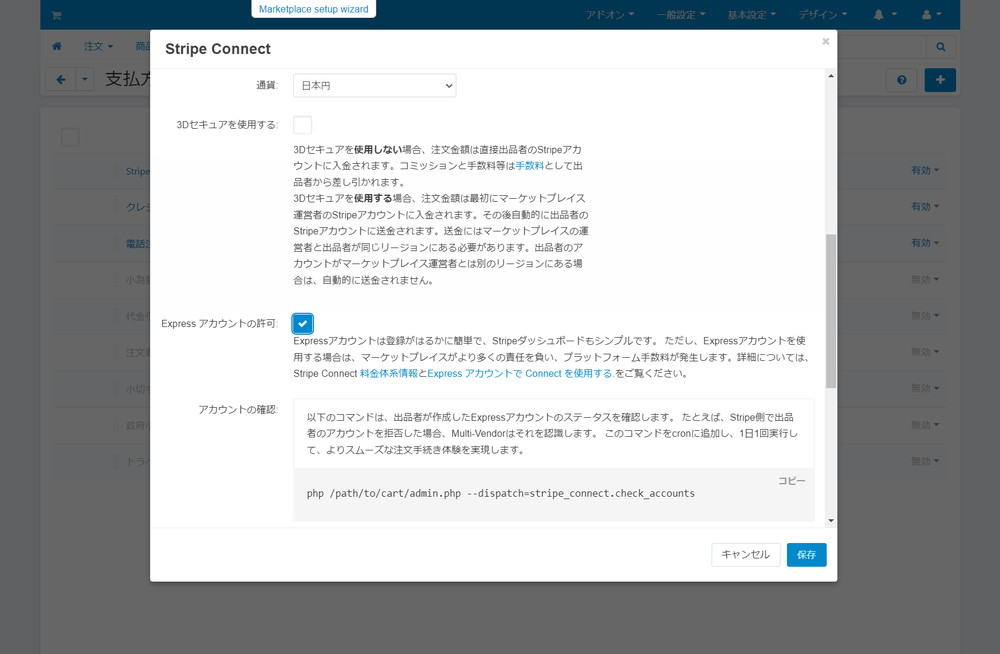Click the back arrow button
The image size is (1000, 654).
(61, 80)
